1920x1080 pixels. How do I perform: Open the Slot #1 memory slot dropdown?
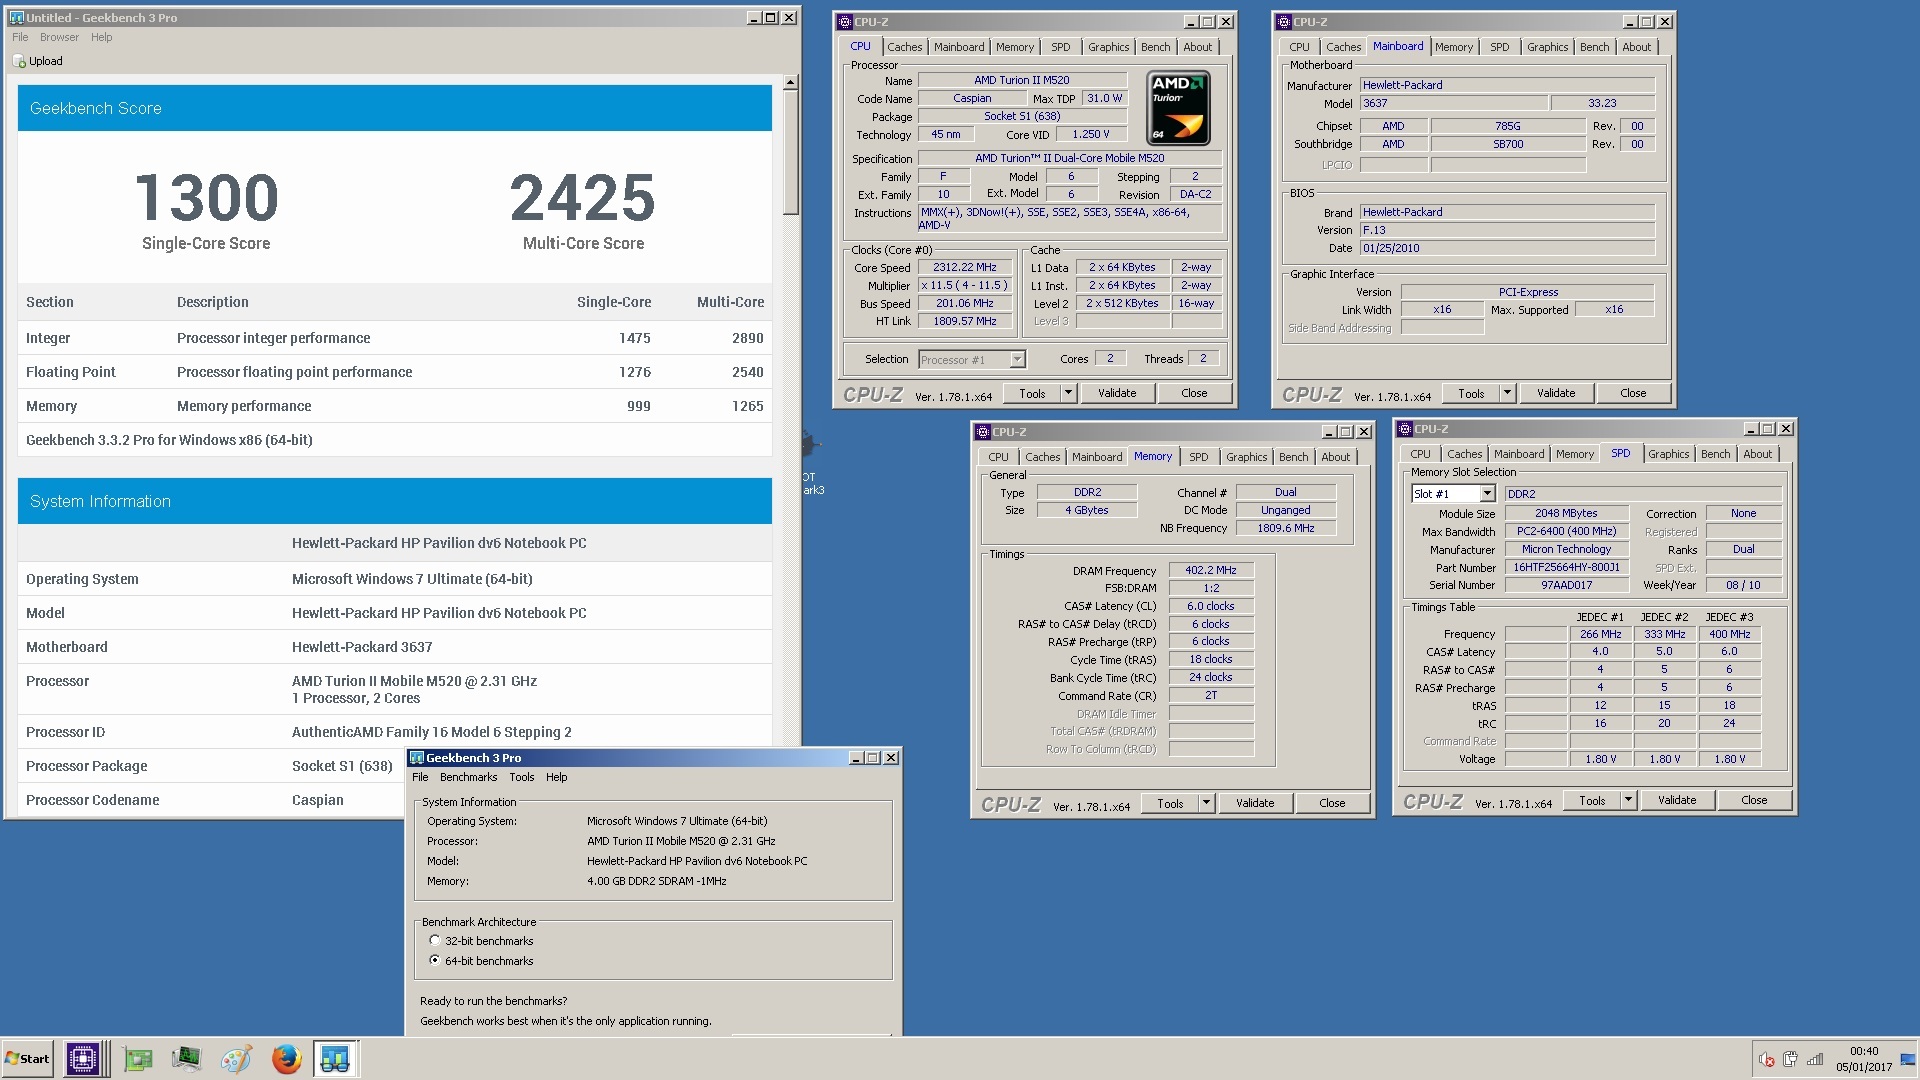[1487, 494]
